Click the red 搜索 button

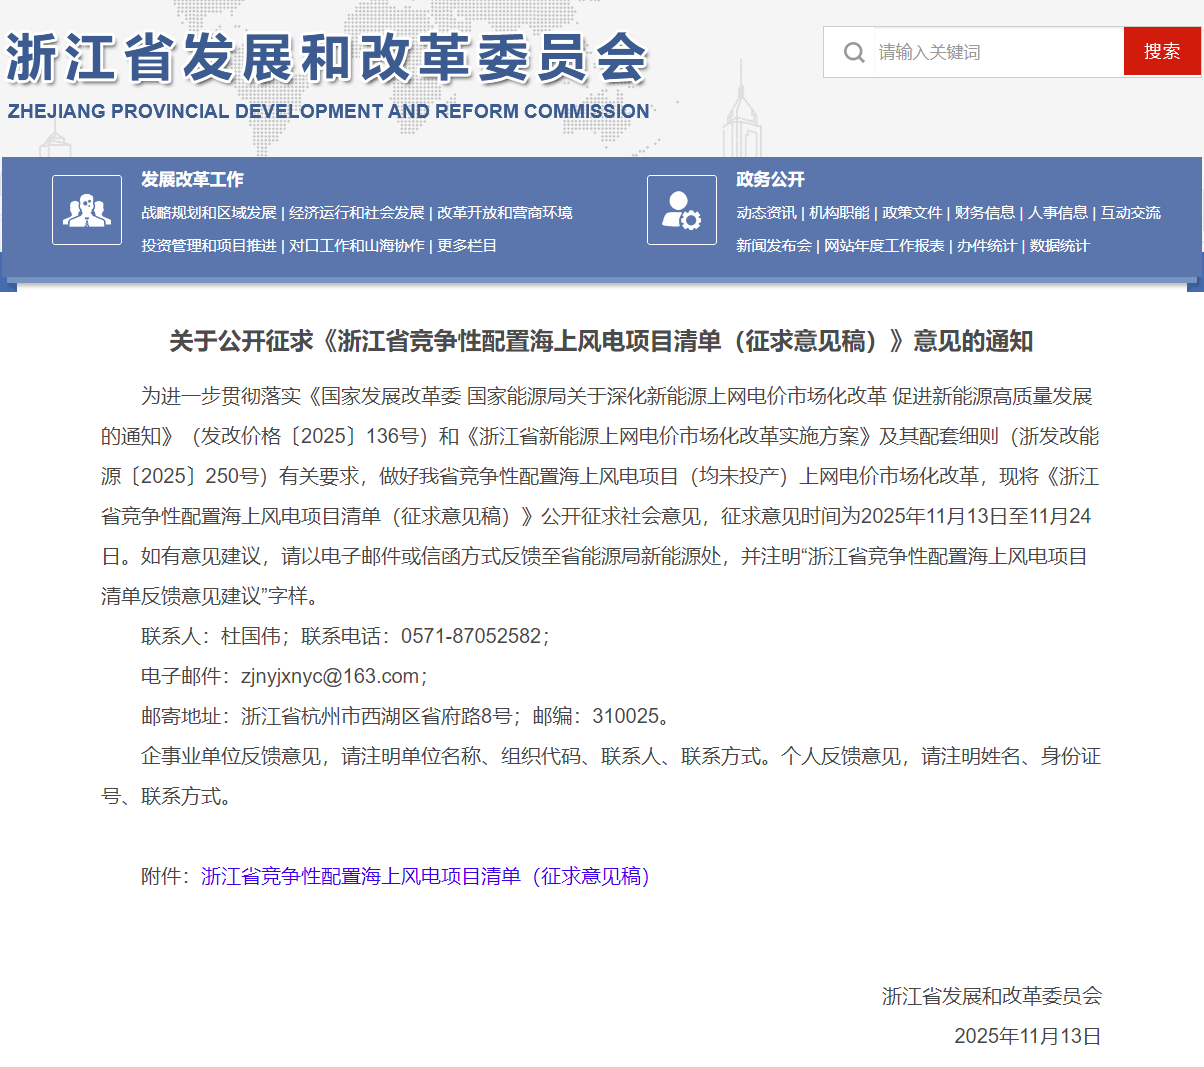1161,51
